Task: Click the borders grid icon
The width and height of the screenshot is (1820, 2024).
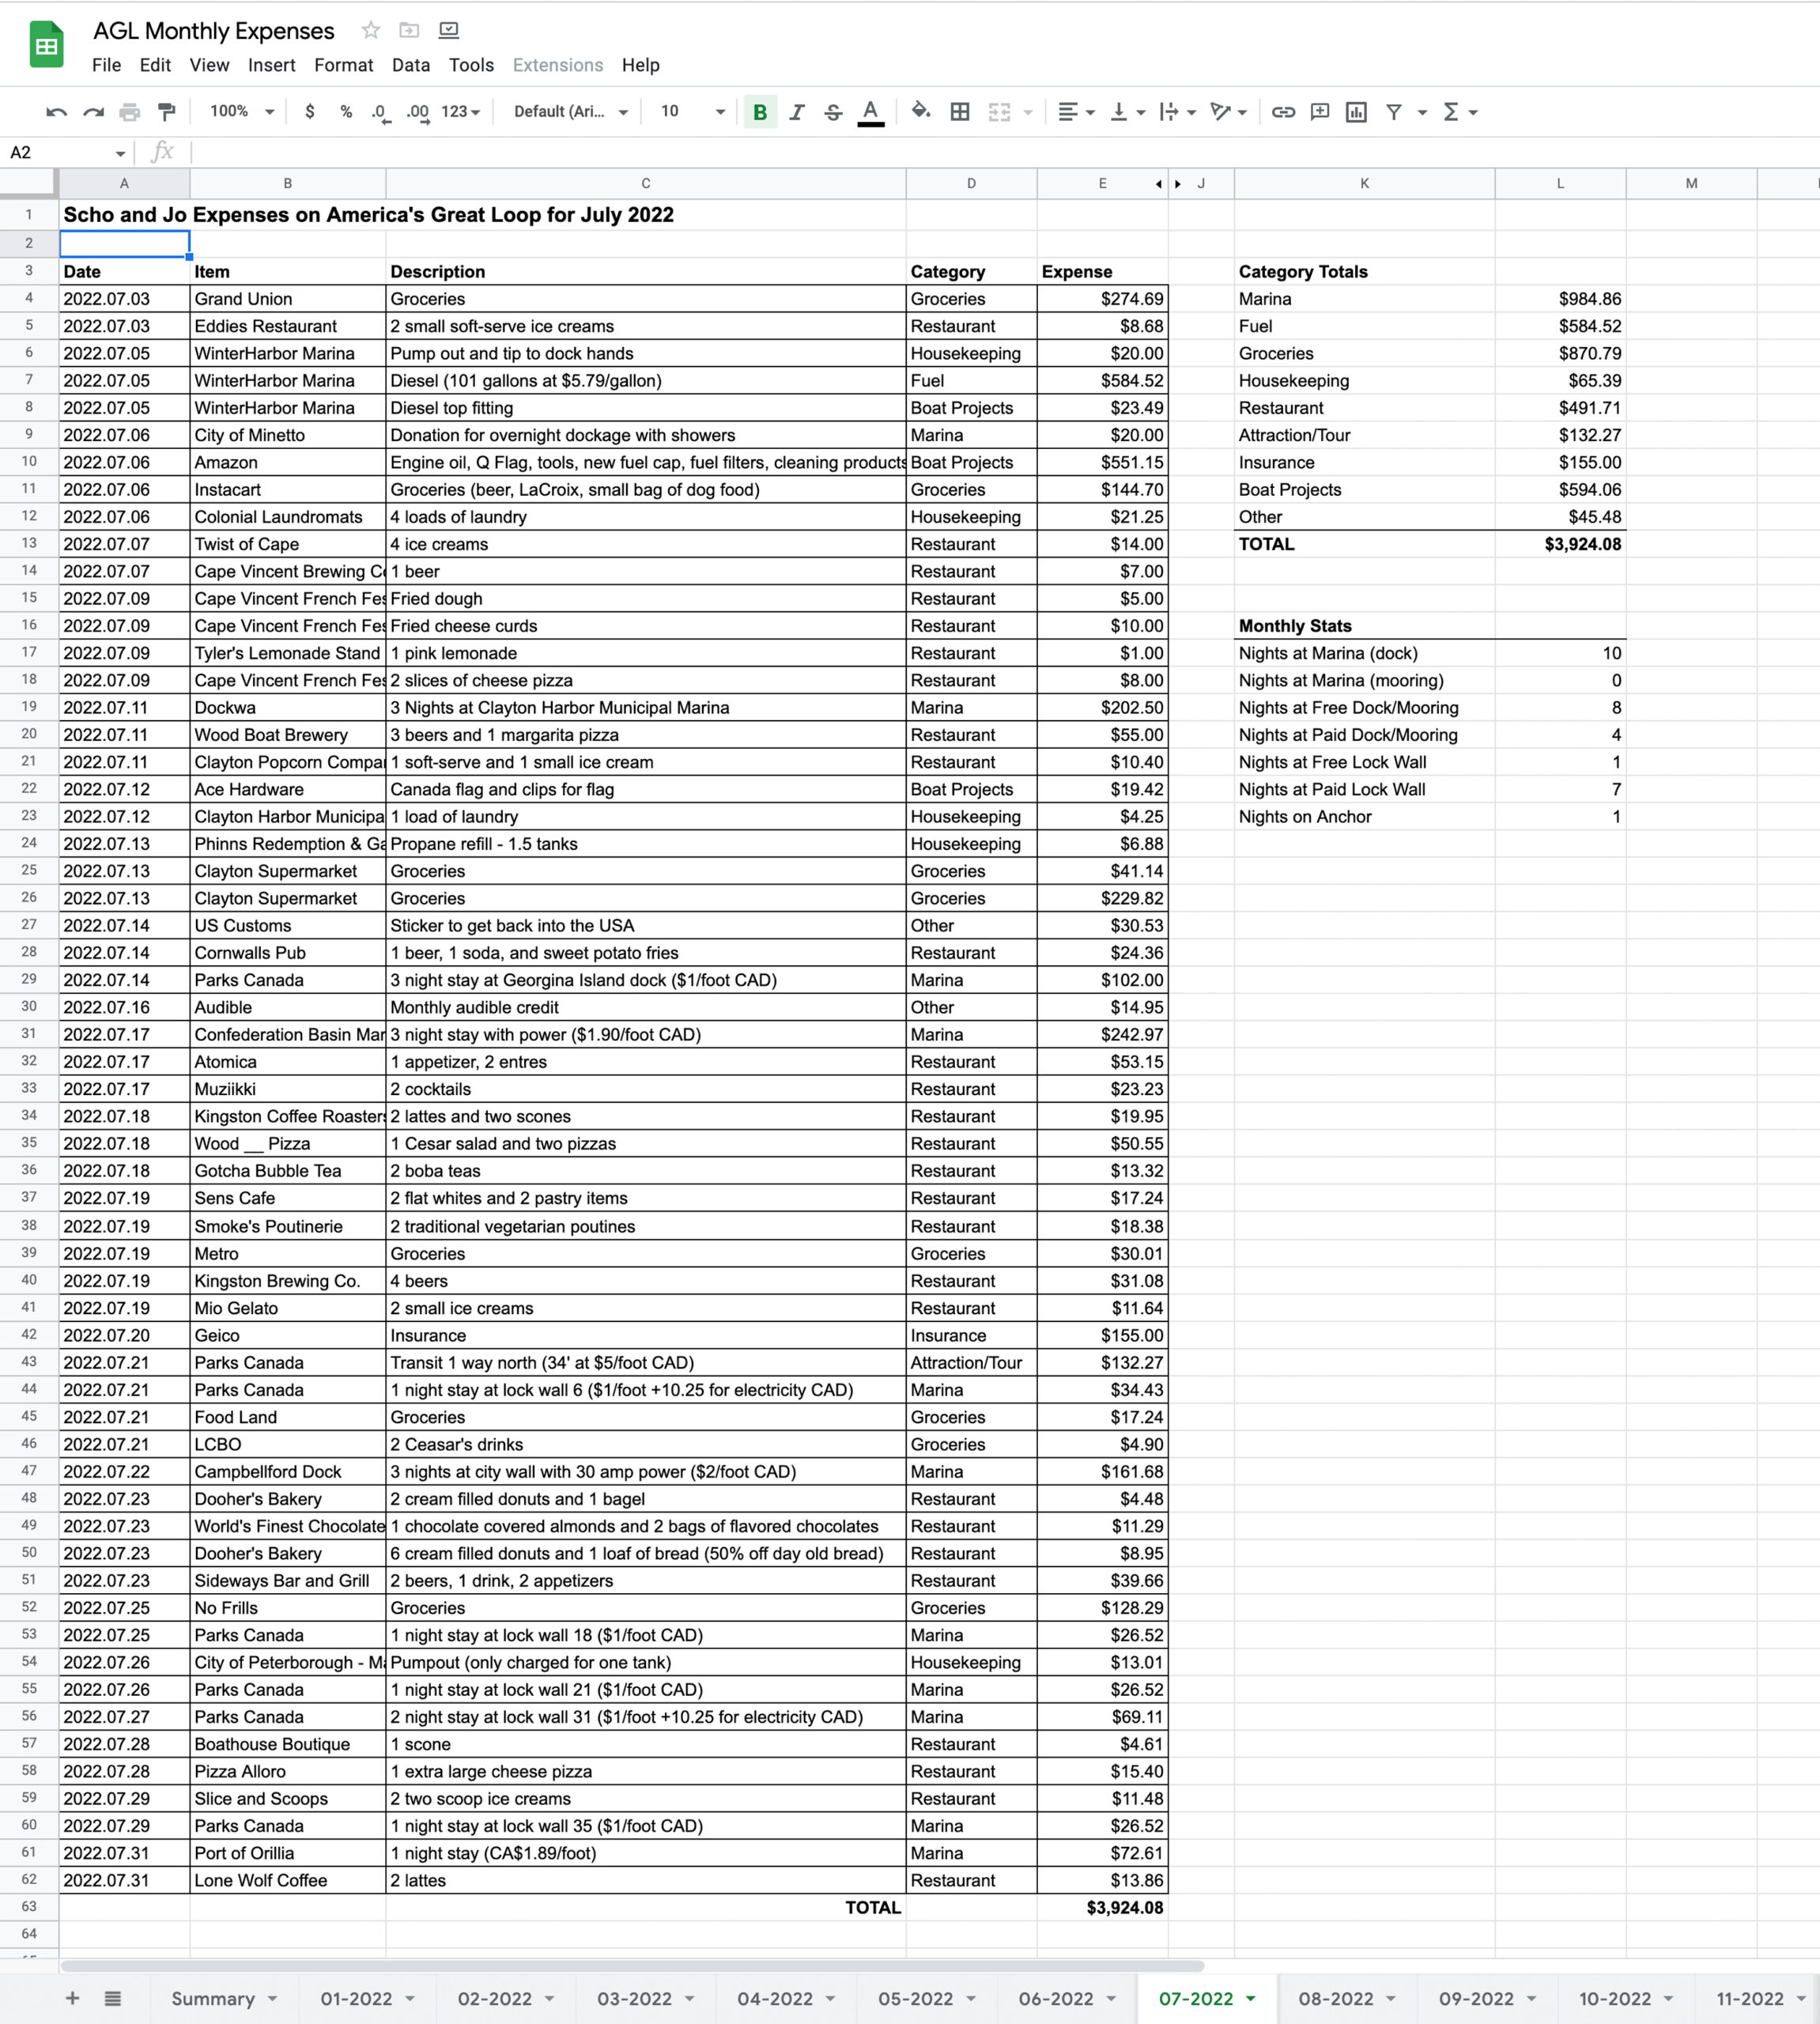Action: [x=960, y=112]
